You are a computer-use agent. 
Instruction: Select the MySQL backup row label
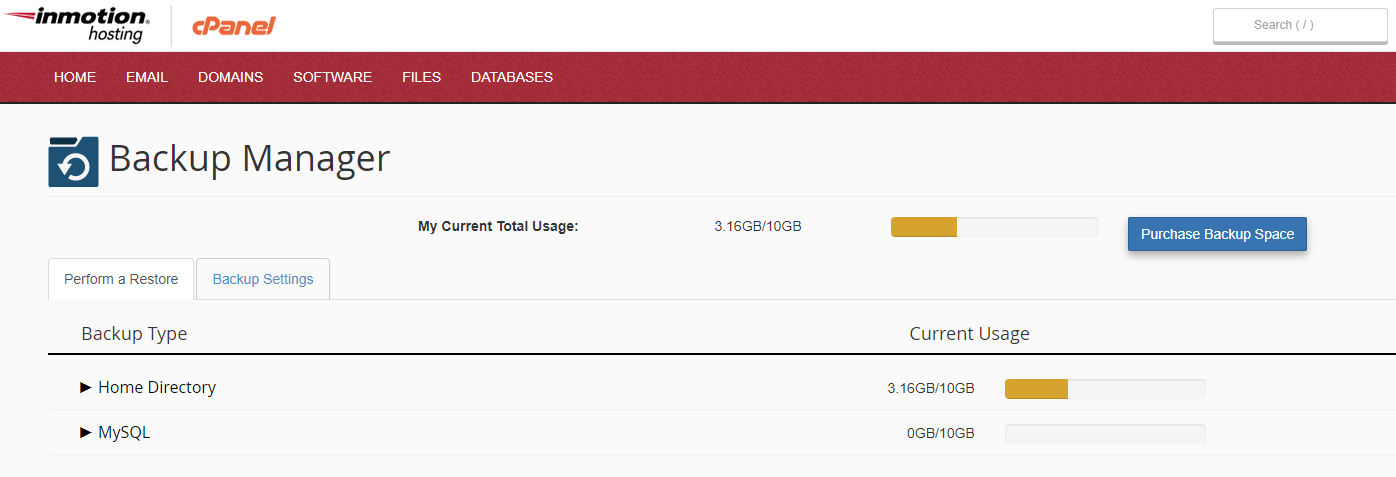[x=124, y=433]
